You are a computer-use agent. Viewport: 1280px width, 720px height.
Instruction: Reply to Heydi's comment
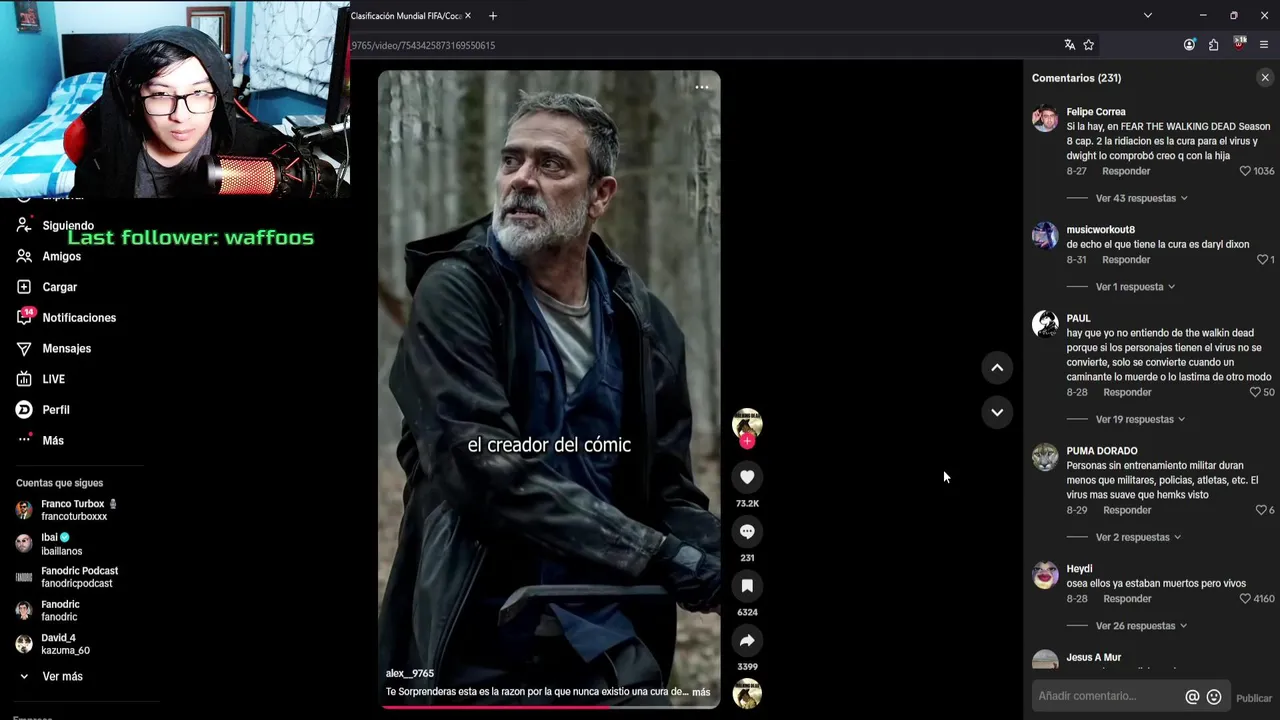(x=1127, y=599)
